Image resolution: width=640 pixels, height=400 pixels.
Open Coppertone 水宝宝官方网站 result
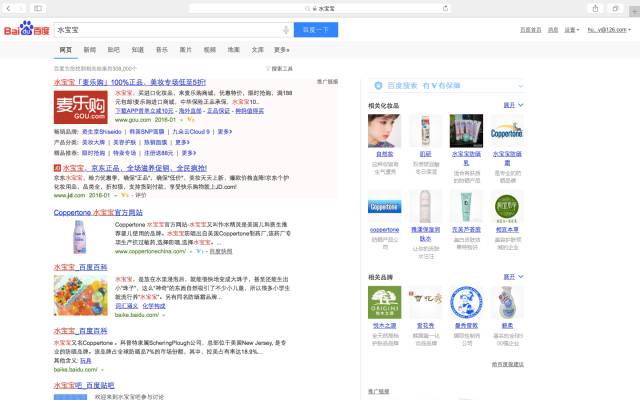tap(98, 213)
